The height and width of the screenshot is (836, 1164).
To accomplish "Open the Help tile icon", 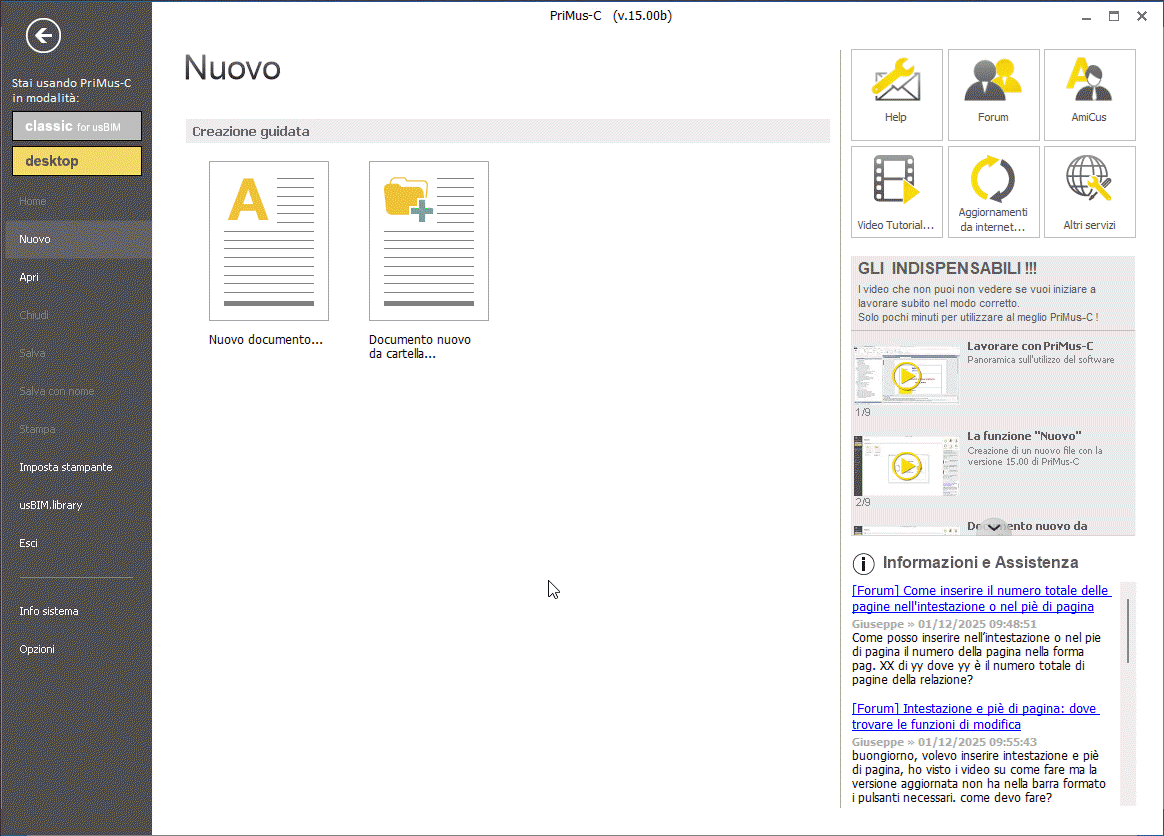I will pos(896,83).
